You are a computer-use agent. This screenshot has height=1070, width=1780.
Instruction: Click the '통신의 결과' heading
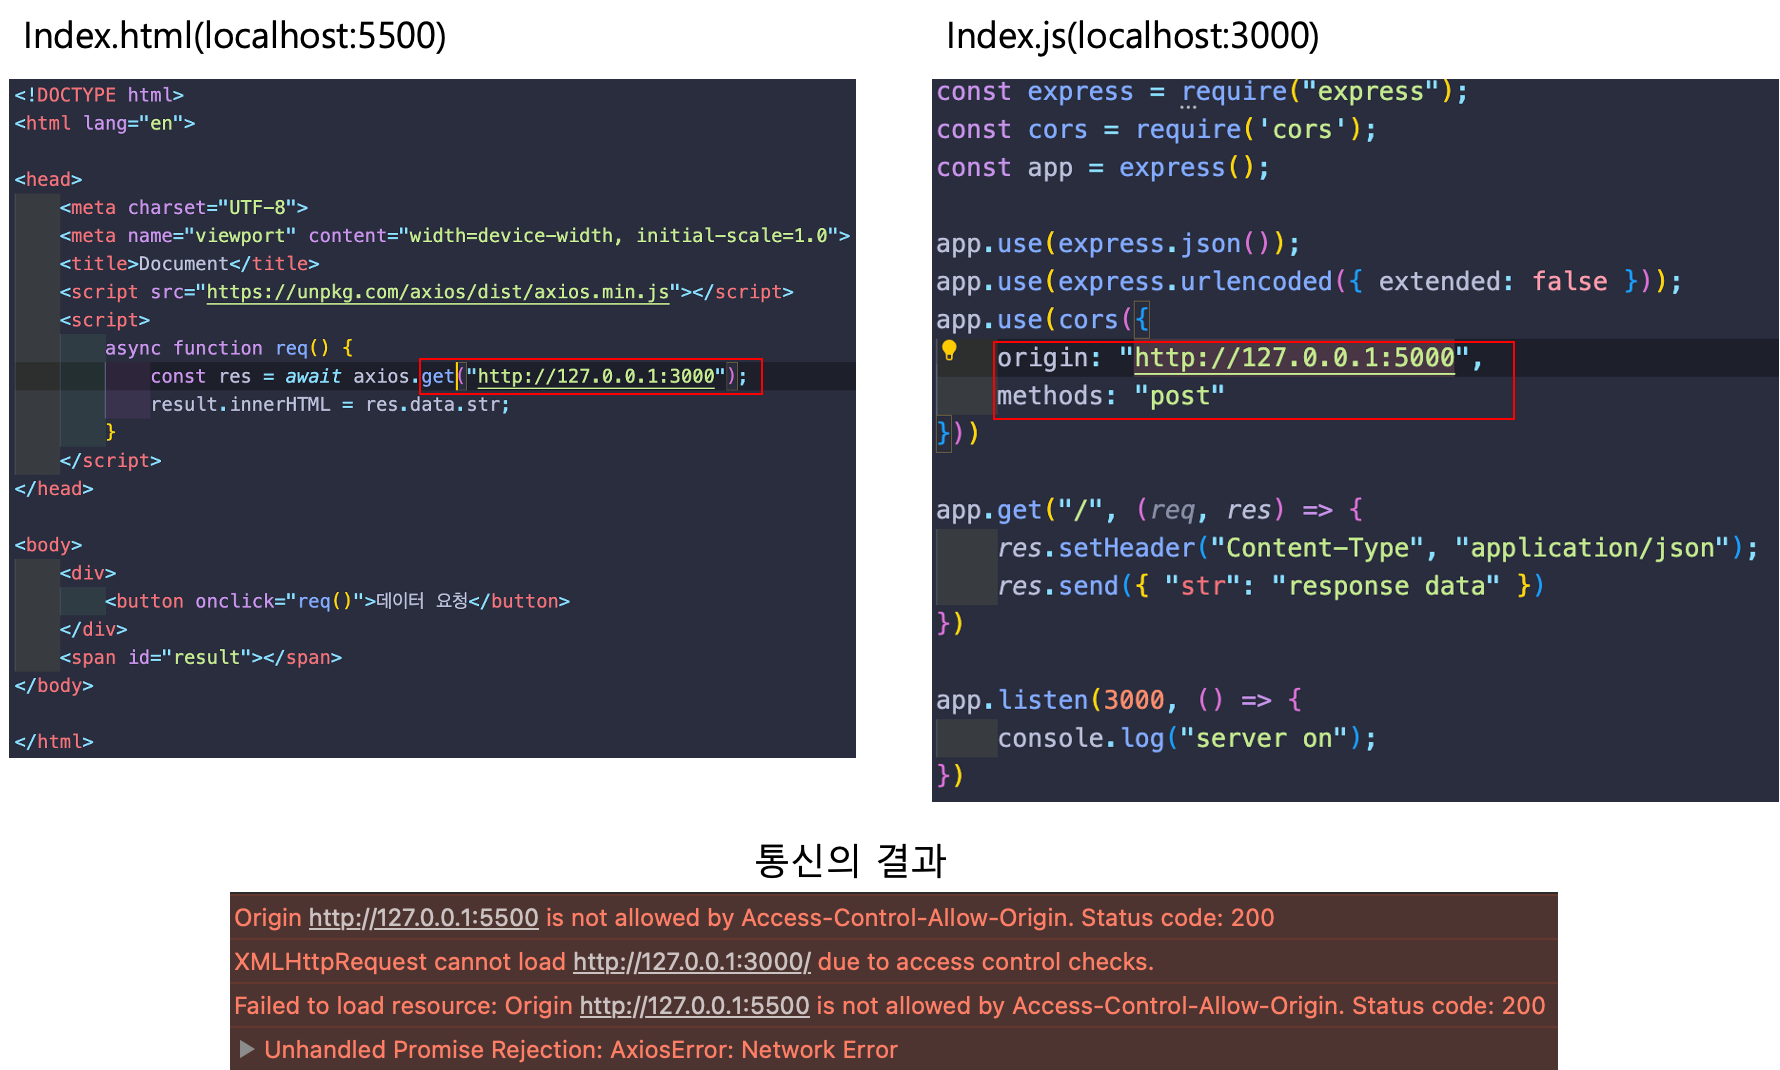pos(850,860)
